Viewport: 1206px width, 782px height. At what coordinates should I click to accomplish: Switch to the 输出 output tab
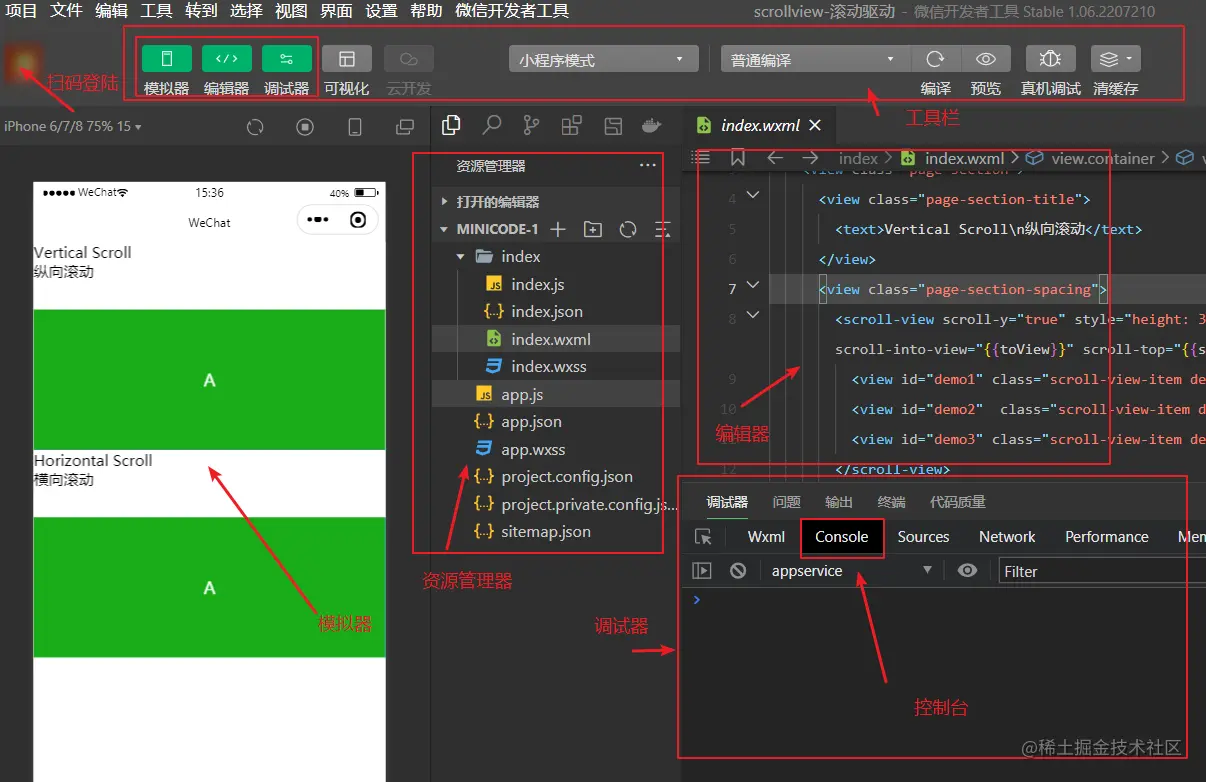(x=839, y=502)
